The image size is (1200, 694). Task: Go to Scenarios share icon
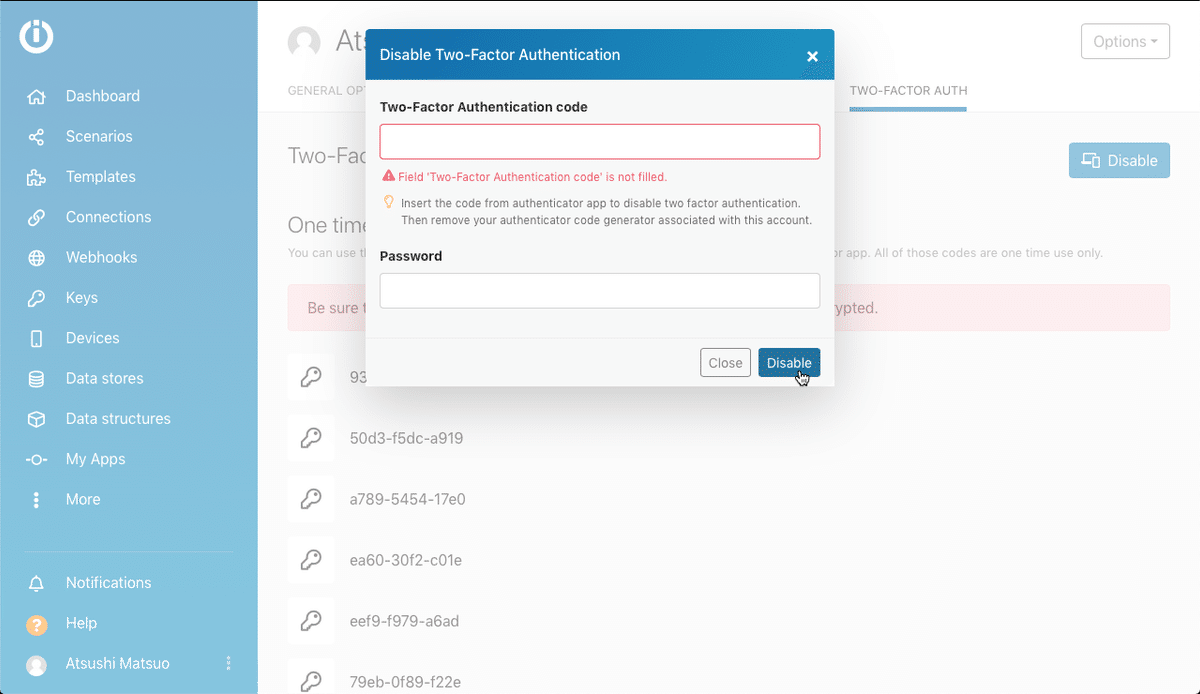click(37, 137)
